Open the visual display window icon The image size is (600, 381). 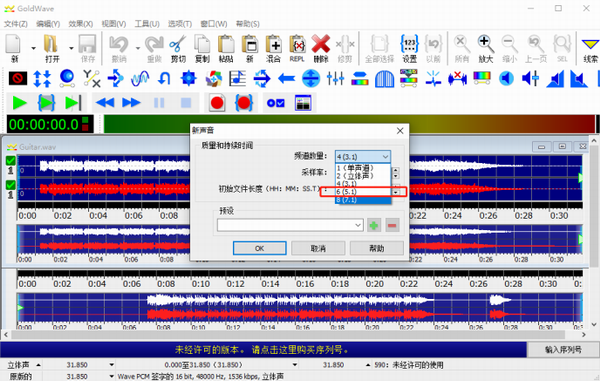(303, 103)
